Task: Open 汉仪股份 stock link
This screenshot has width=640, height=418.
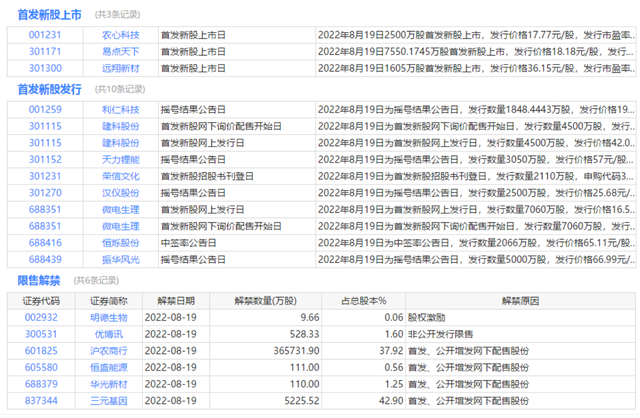Action: (120, 193)
